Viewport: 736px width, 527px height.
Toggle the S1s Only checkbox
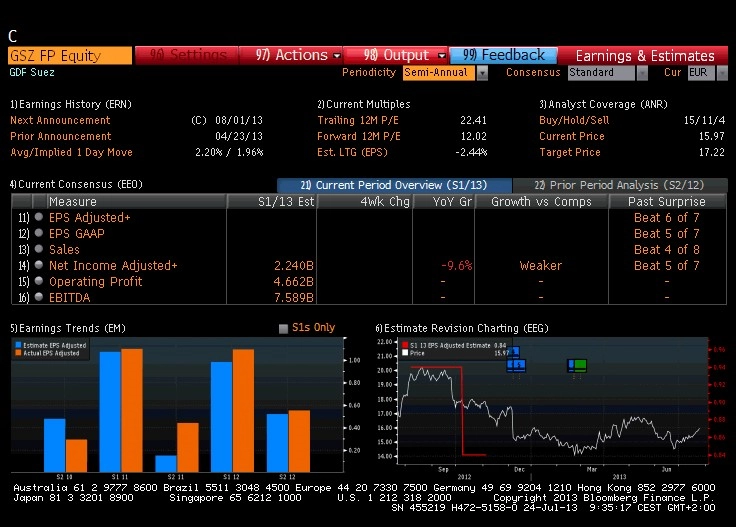click(283, 328)
